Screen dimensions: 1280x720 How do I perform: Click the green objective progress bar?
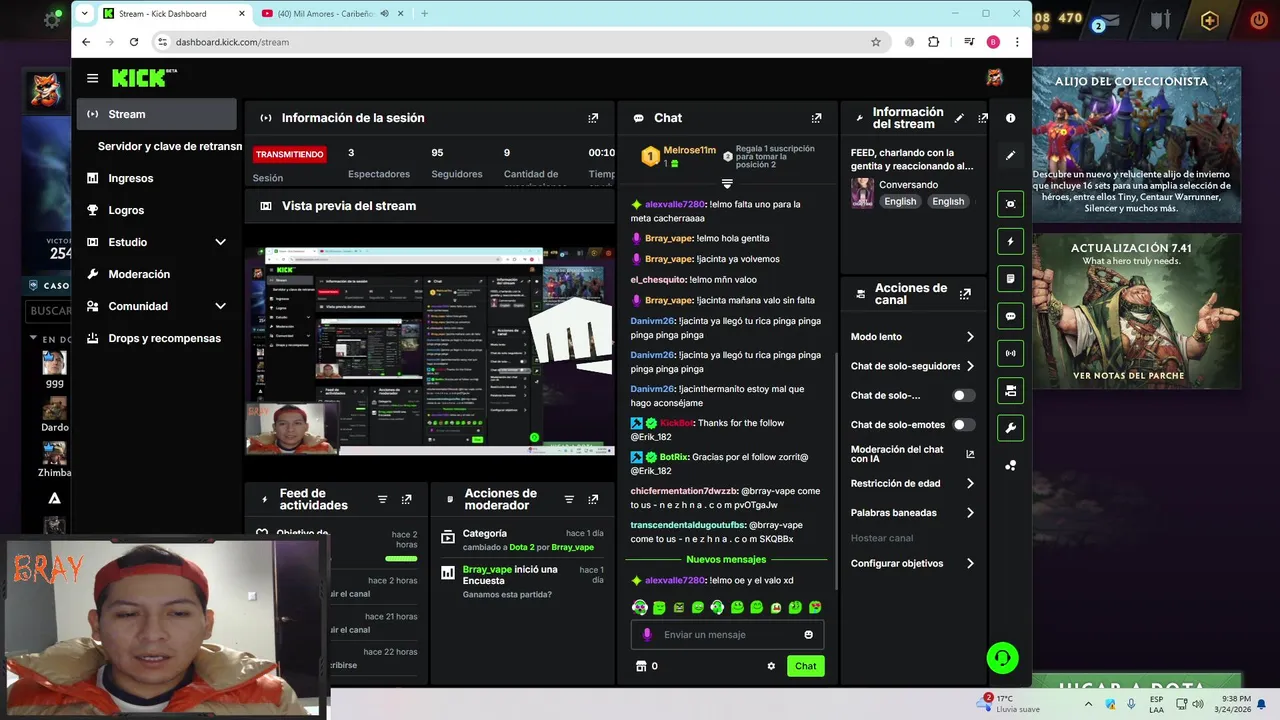coord(401,559)
